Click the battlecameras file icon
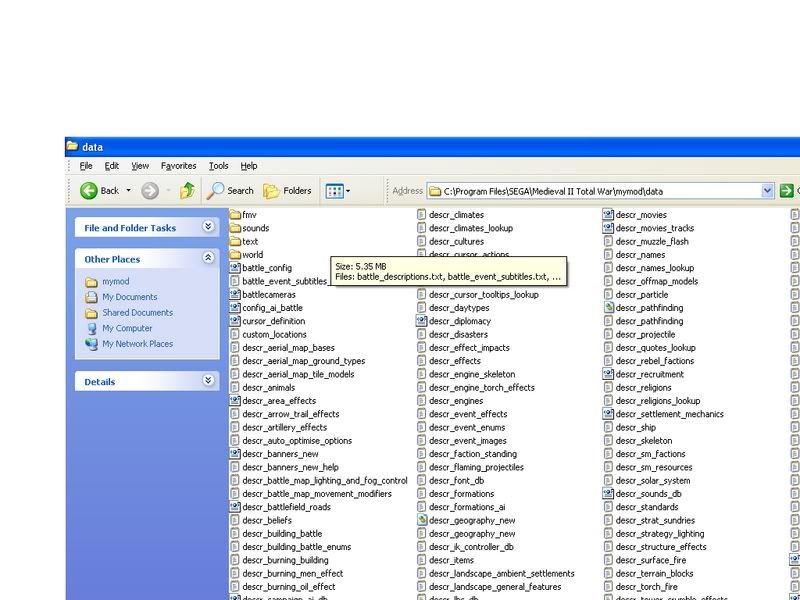This screenshot has width=800, height=600. pyautogui.click(x=235, y=294)
